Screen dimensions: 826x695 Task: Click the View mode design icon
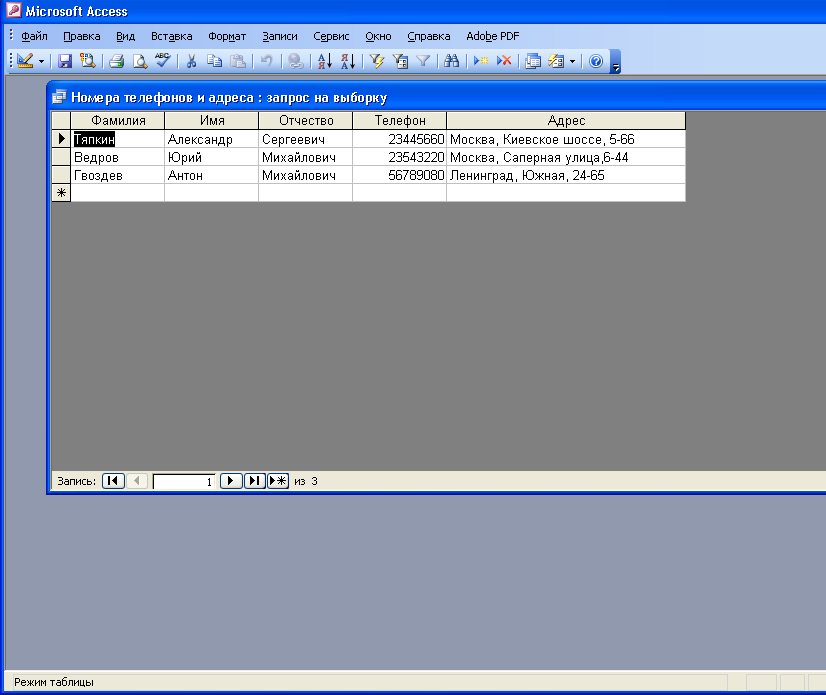click(25, 61)
